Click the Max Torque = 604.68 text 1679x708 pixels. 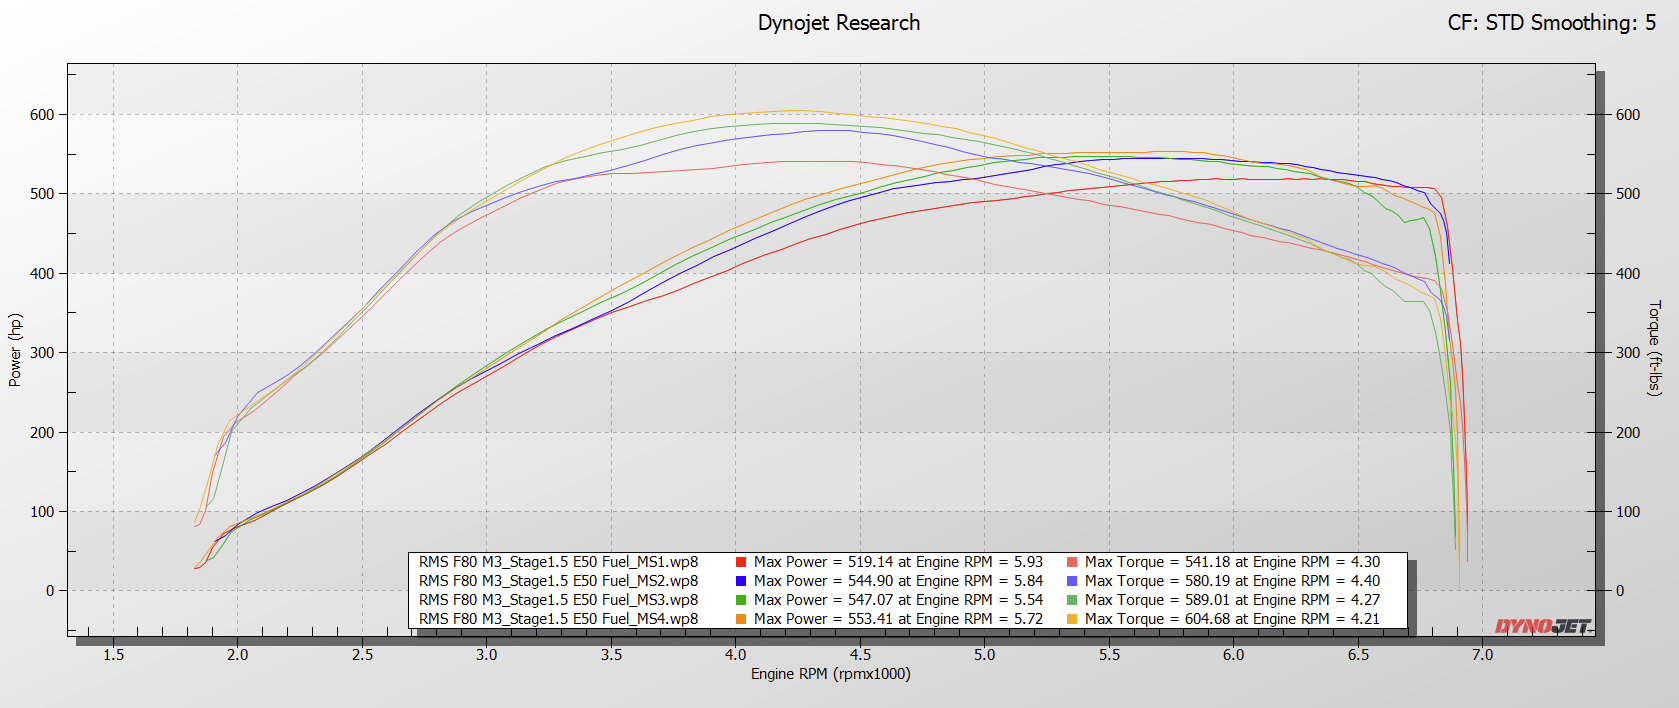pyautogui.click(x=1157, y=619)
